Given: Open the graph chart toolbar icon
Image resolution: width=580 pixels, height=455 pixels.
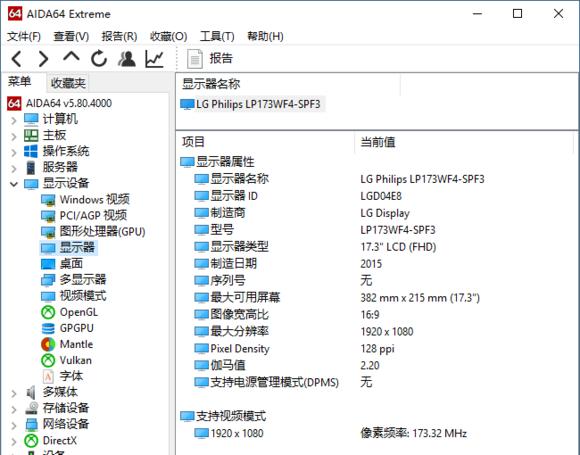Looking at the screenshot, I should pyautogui.click(x=154, y=59).
